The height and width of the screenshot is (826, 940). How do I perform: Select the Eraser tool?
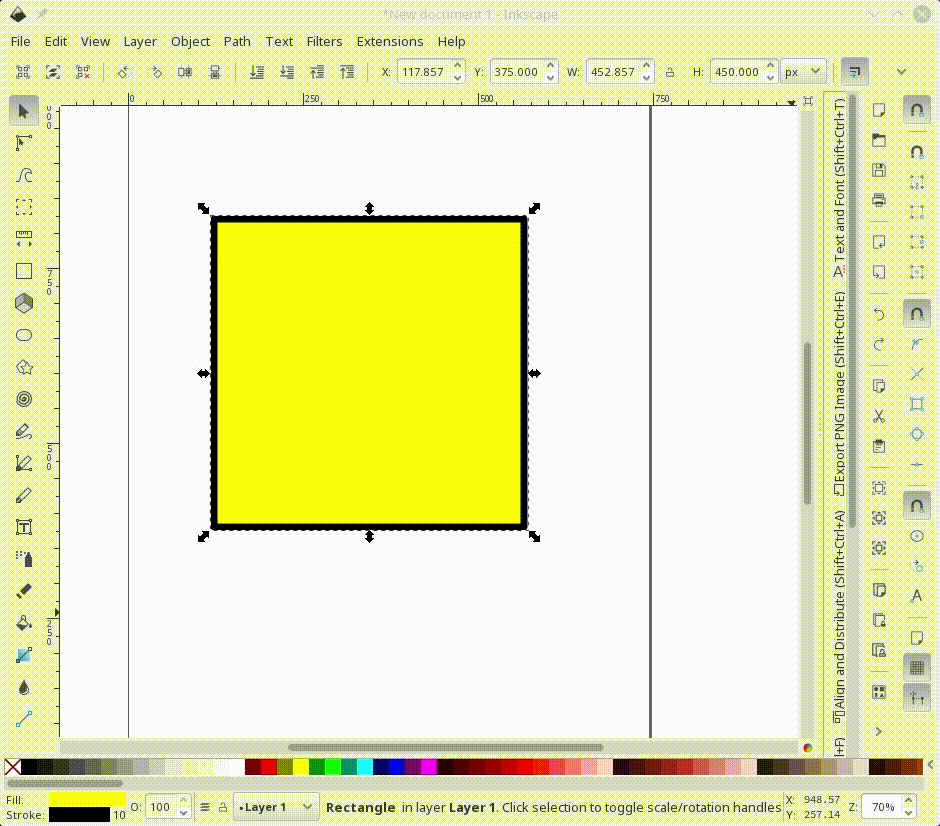point(23,591)
